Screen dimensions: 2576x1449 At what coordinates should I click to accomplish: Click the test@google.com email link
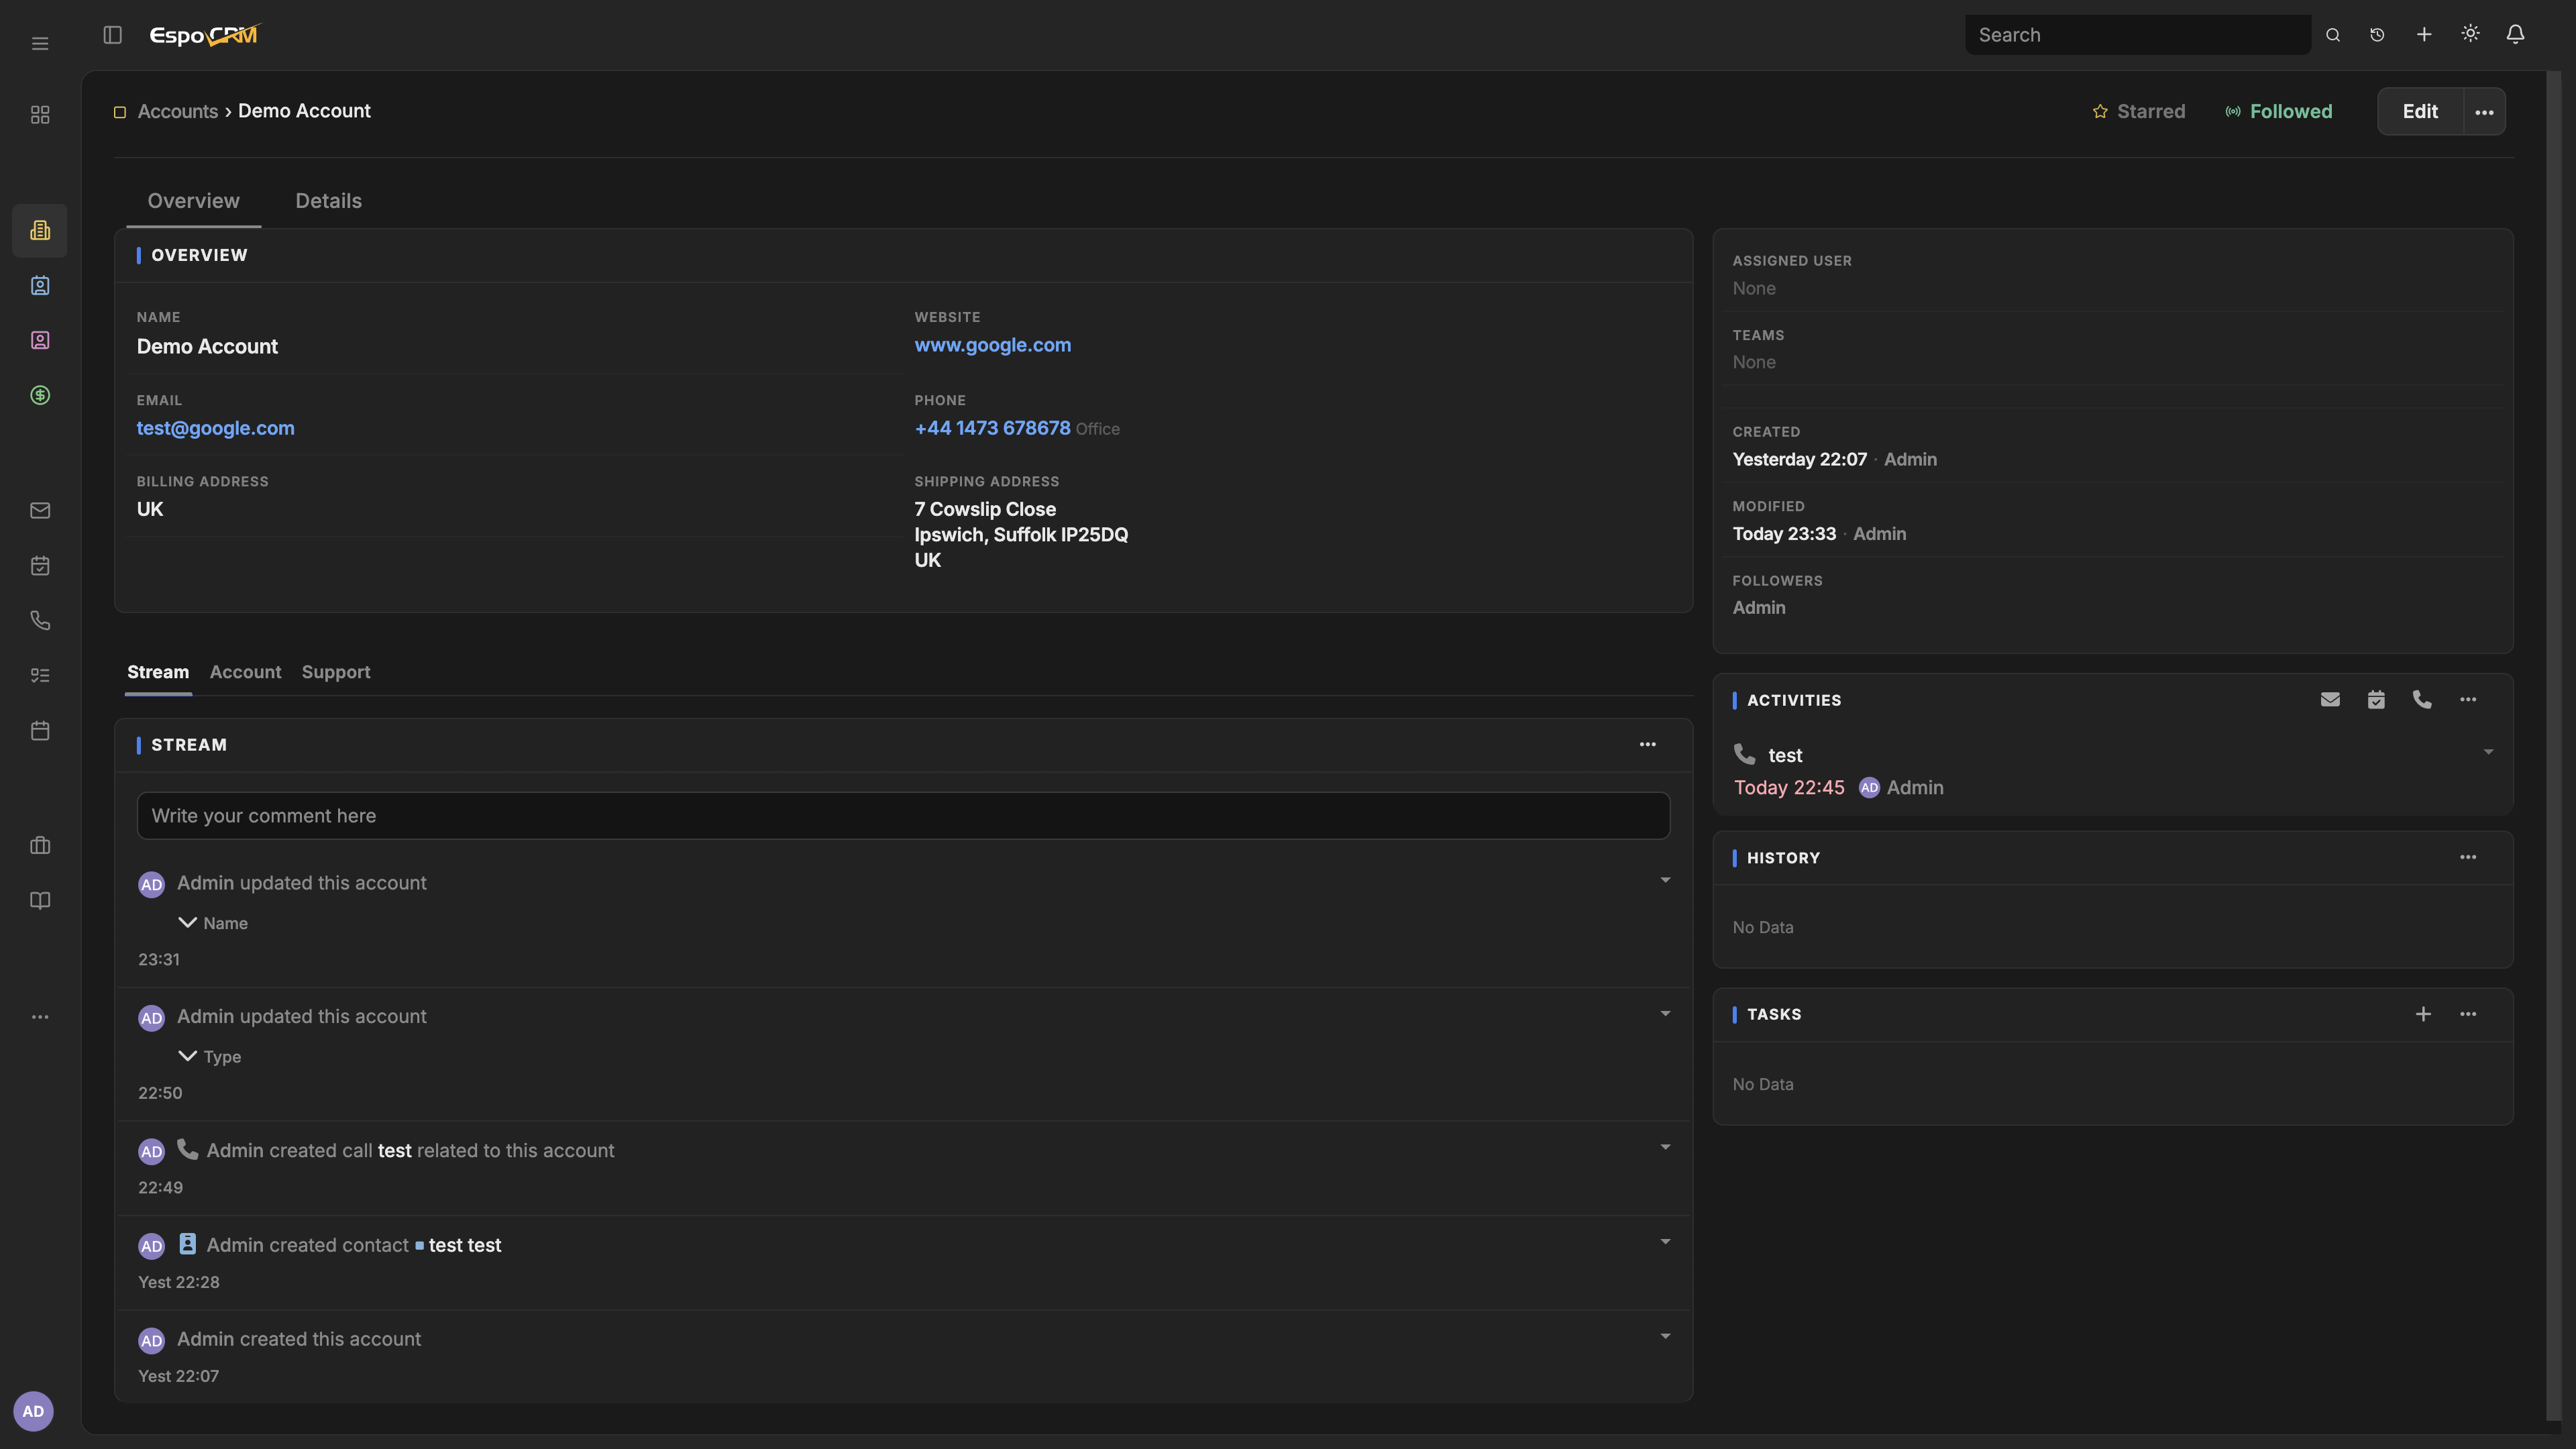pos(215,428)
